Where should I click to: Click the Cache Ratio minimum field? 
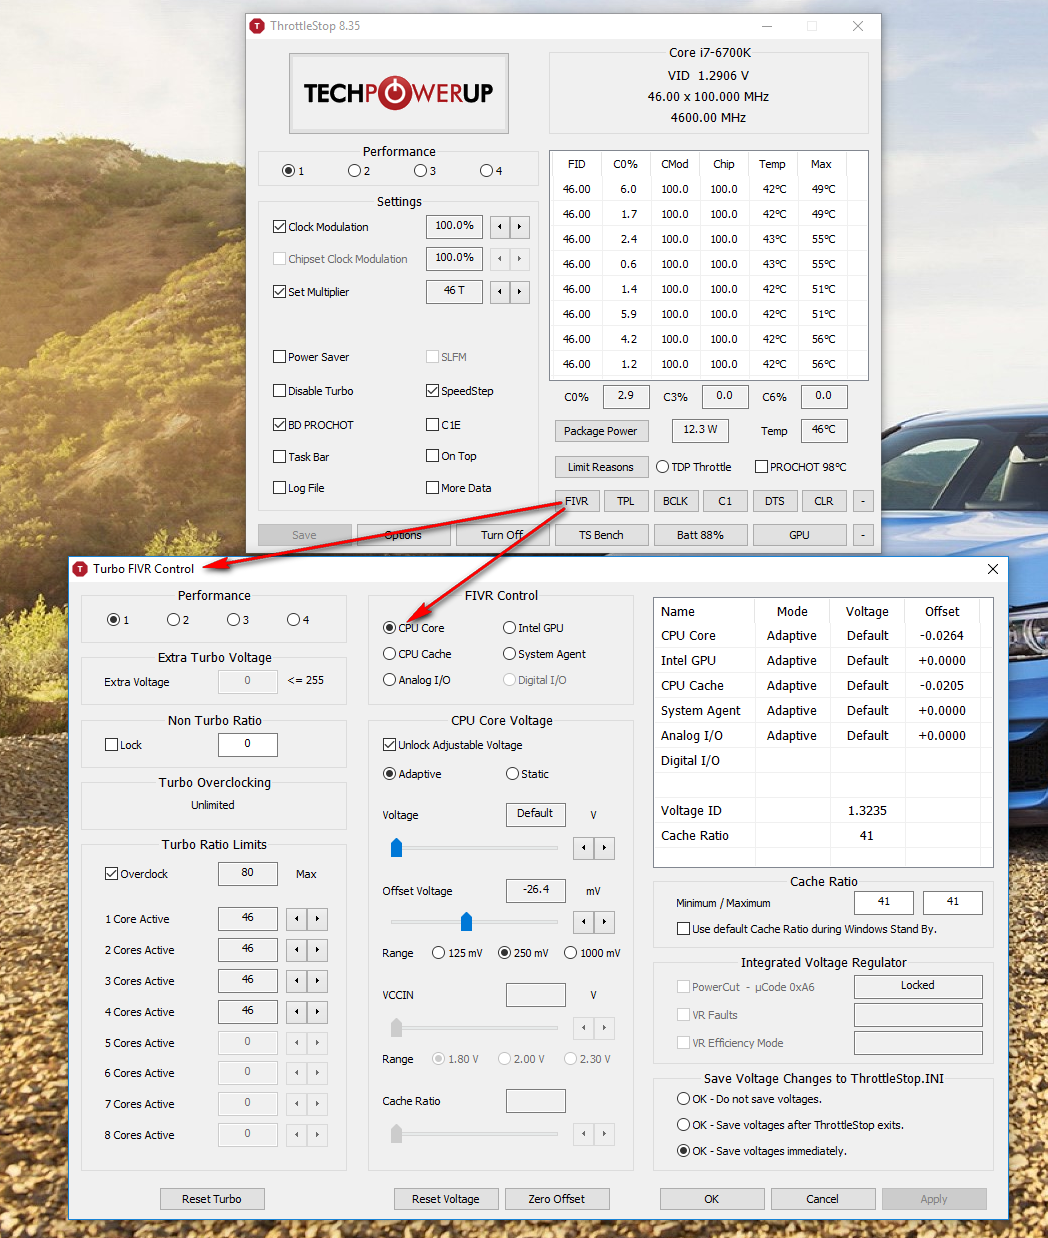coord(883,902)
